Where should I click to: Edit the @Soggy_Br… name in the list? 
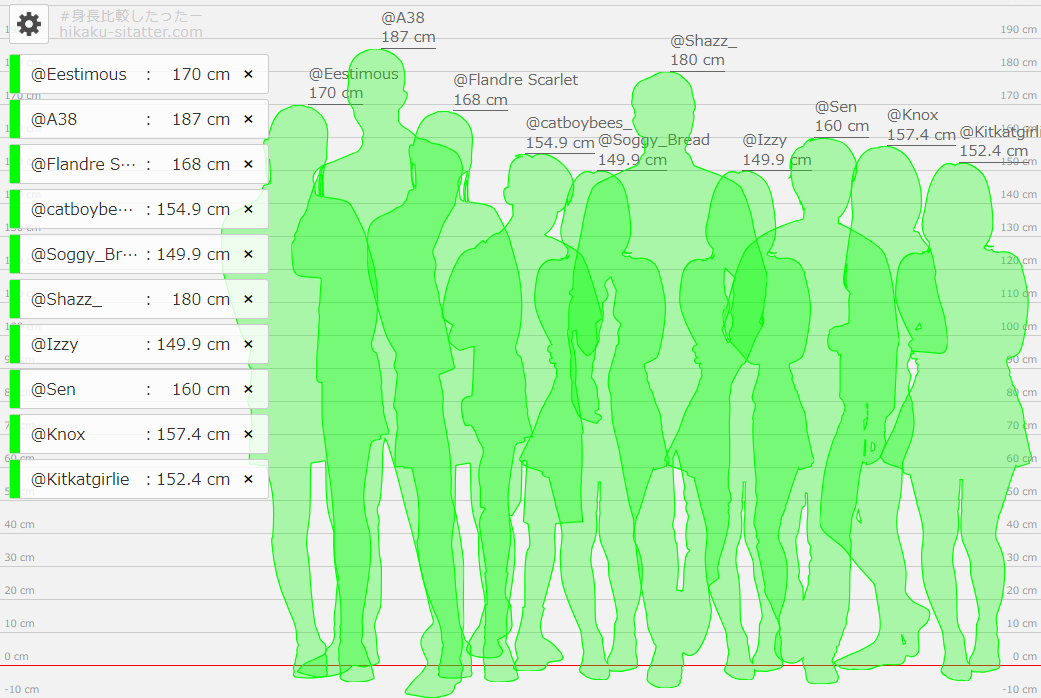(84, 254)
